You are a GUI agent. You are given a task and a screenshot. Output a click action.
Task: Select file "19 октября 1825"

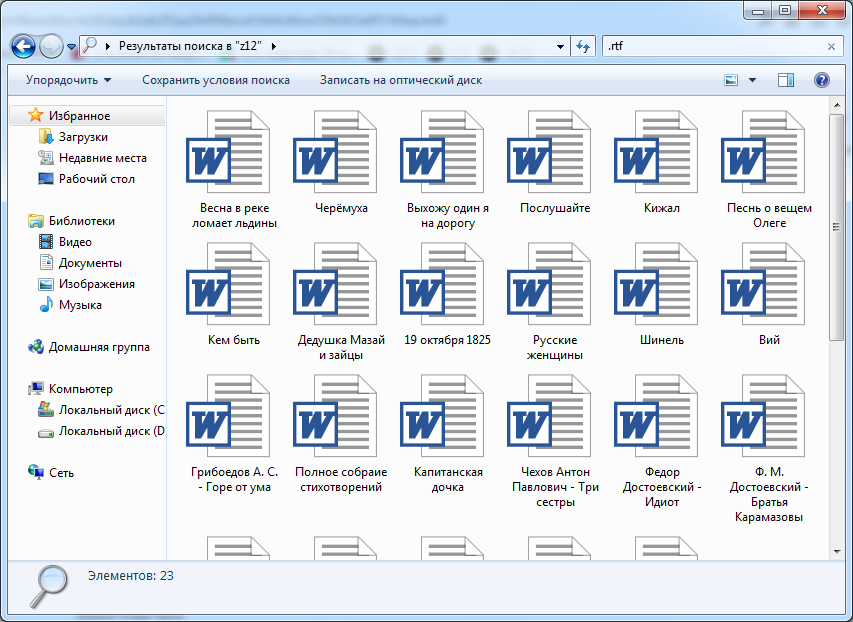point(448,294)
